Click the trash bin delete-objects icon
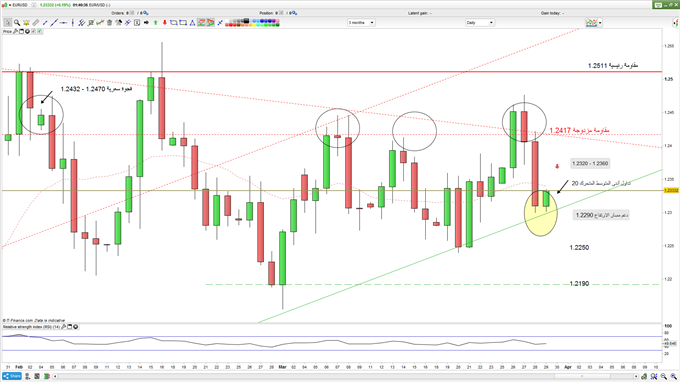The image size is (680, 382). pos(109,23)
